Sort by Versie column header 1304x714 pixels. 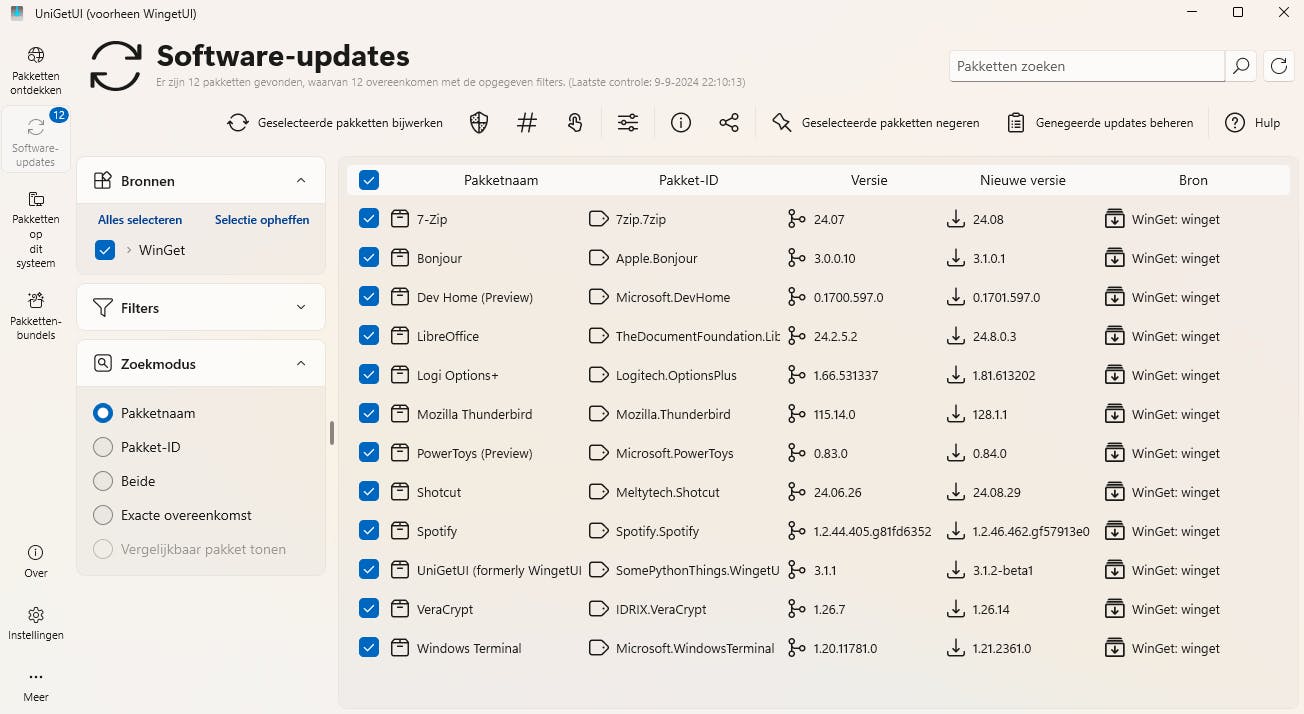click(x=869, y=181)
